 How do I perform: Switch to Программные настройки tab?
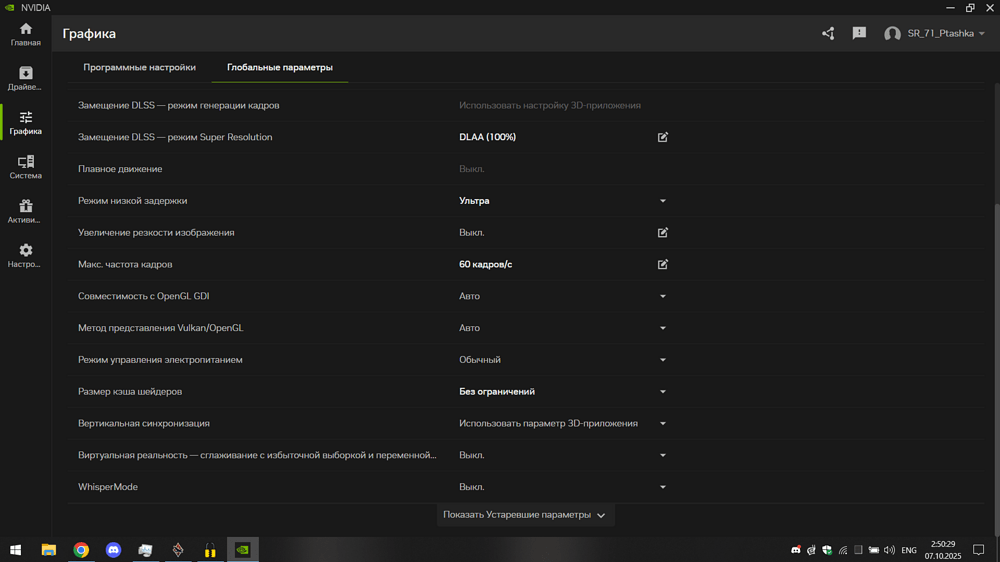pyautogui.click(x=139, y=68)
